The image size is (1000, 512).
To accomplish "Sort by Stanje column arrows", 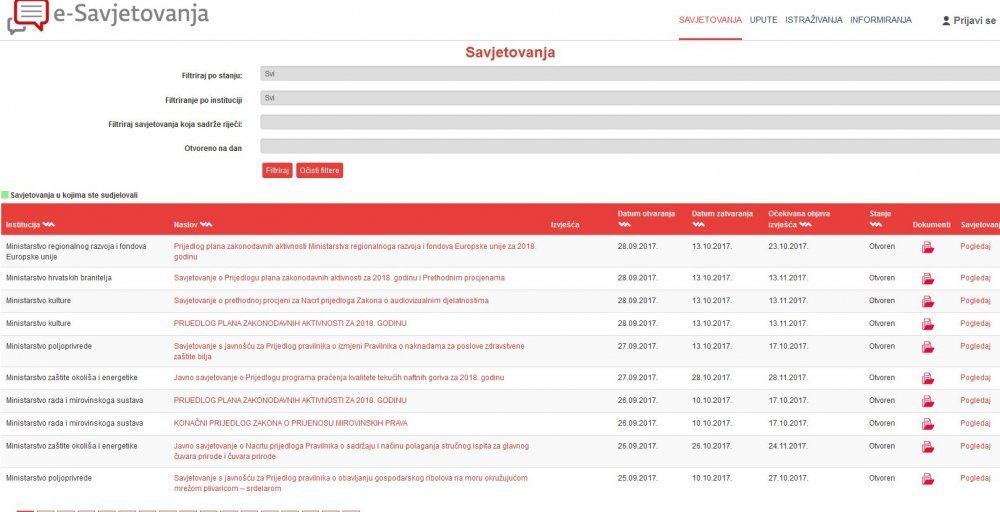I will (876, 224).
